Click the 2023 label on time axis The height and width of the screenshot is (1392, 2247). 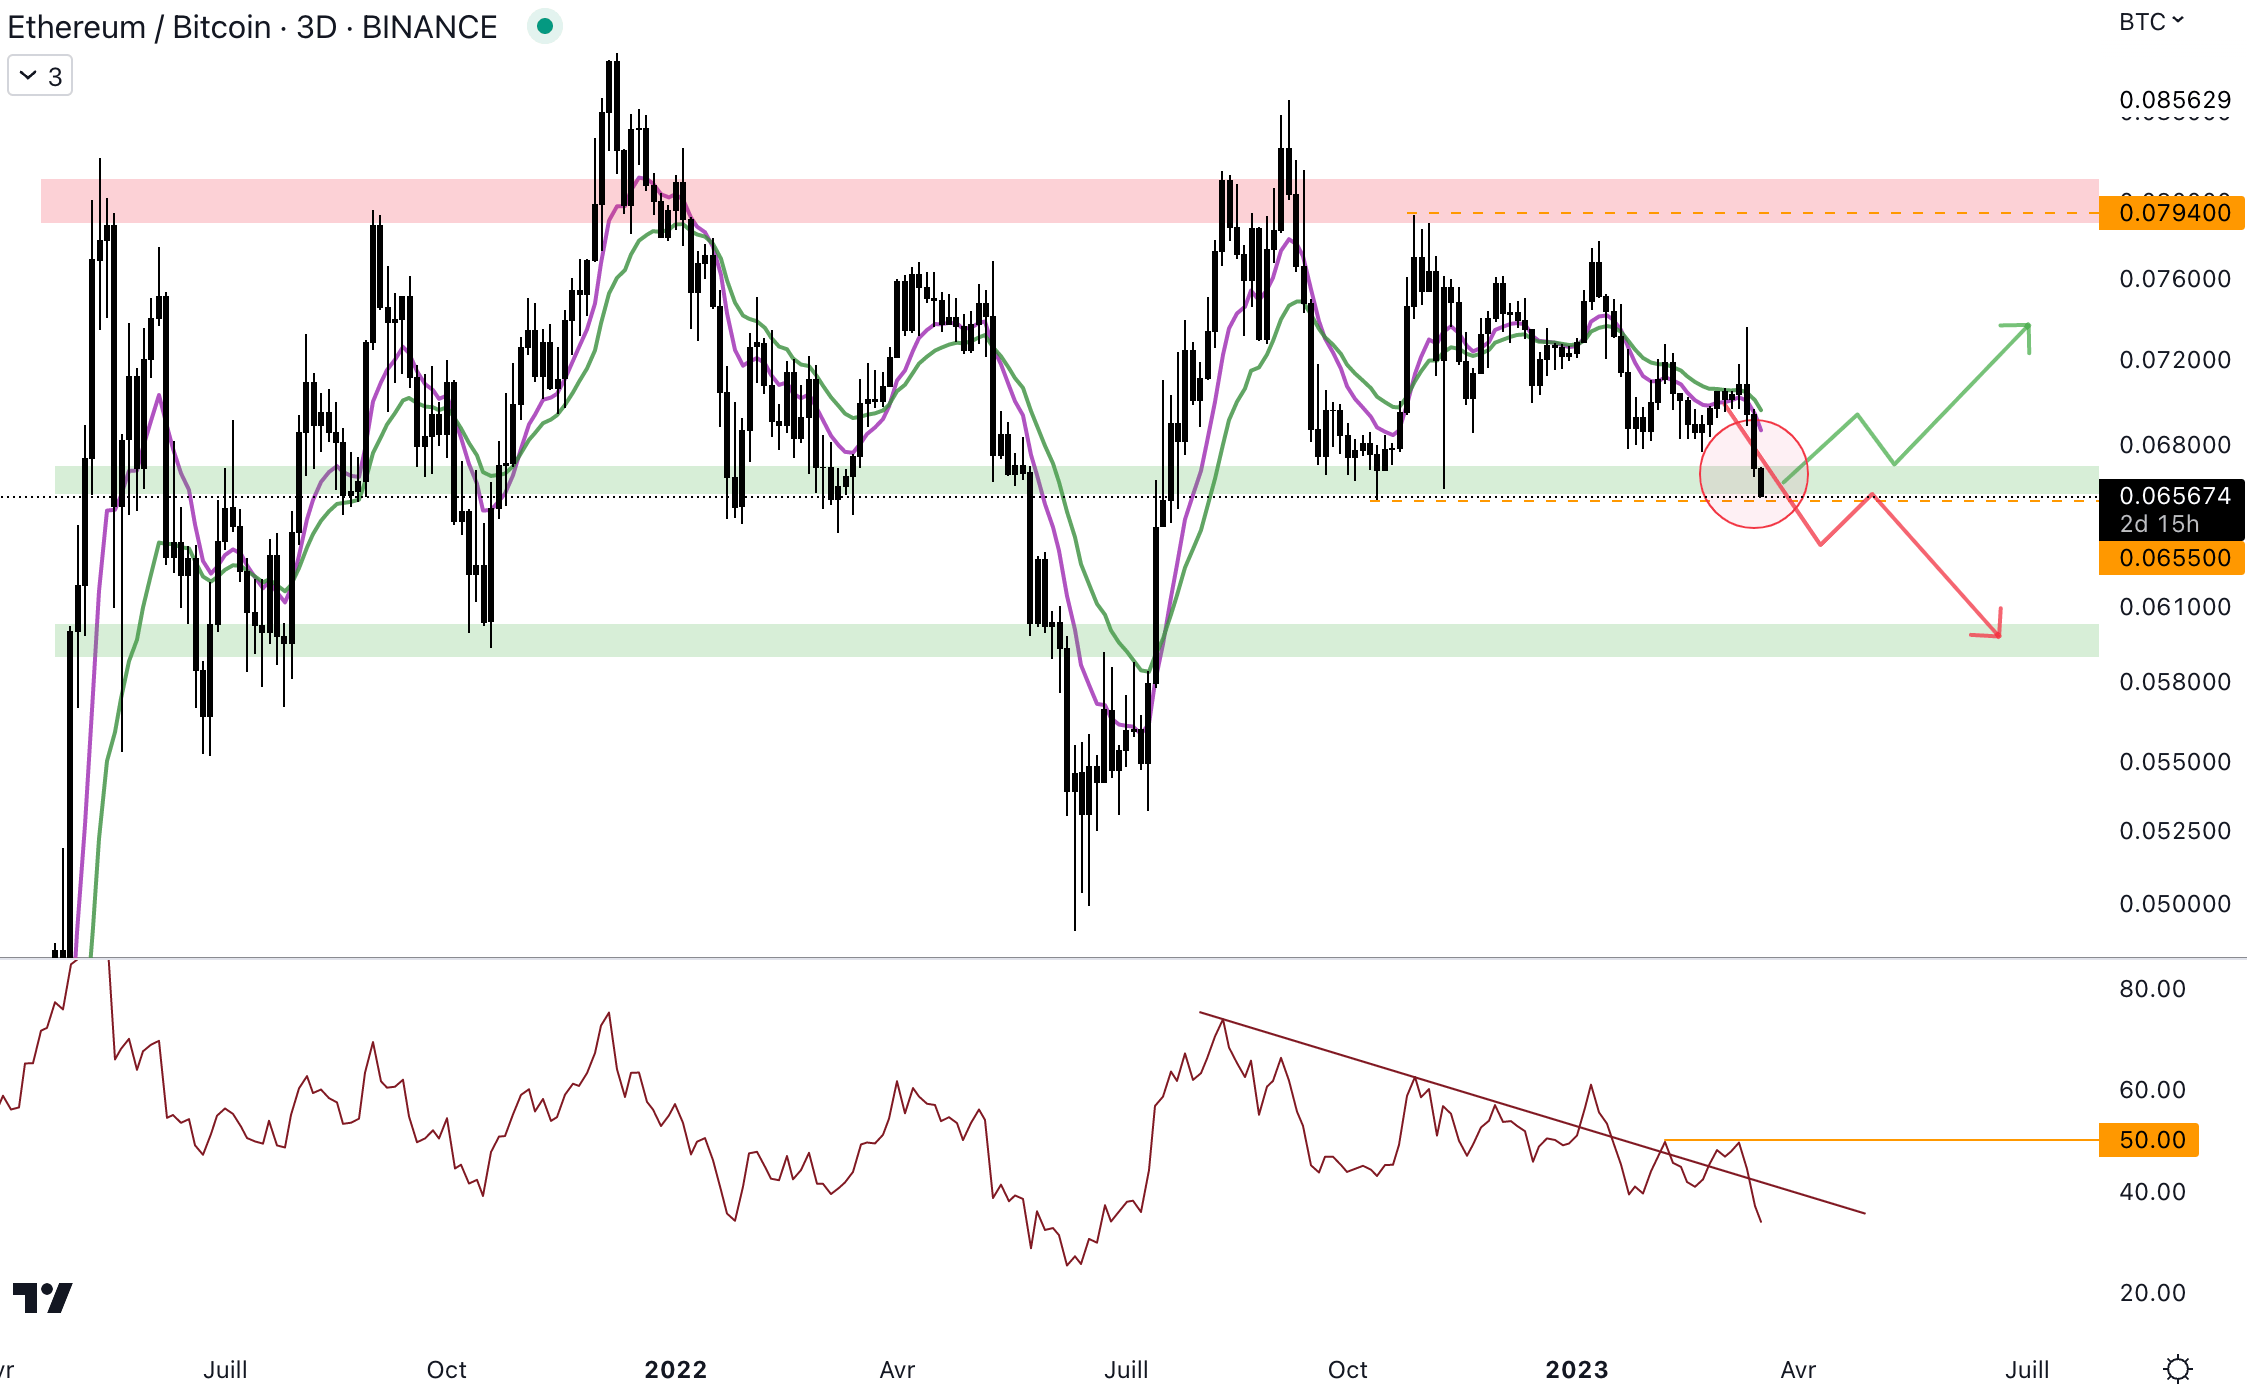pos(1576,1369)
